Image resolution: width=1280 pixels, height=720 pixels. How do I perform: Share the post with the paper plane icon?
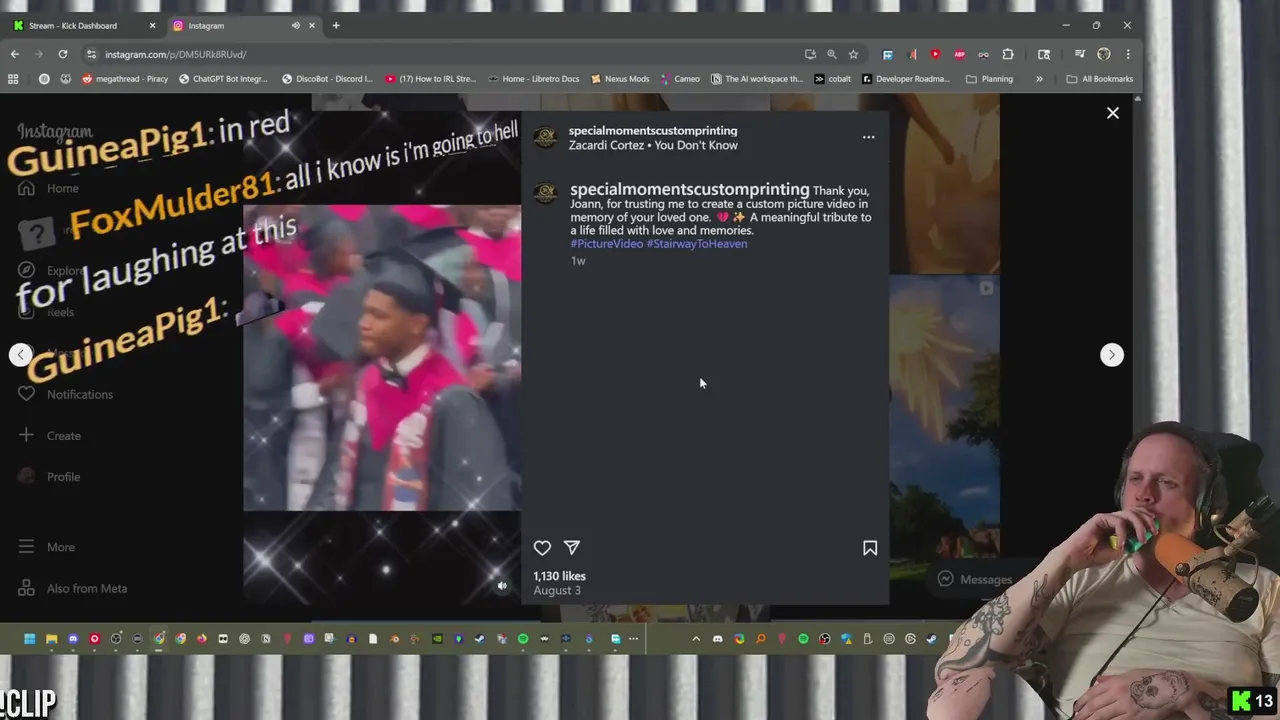tap(572, 548)
